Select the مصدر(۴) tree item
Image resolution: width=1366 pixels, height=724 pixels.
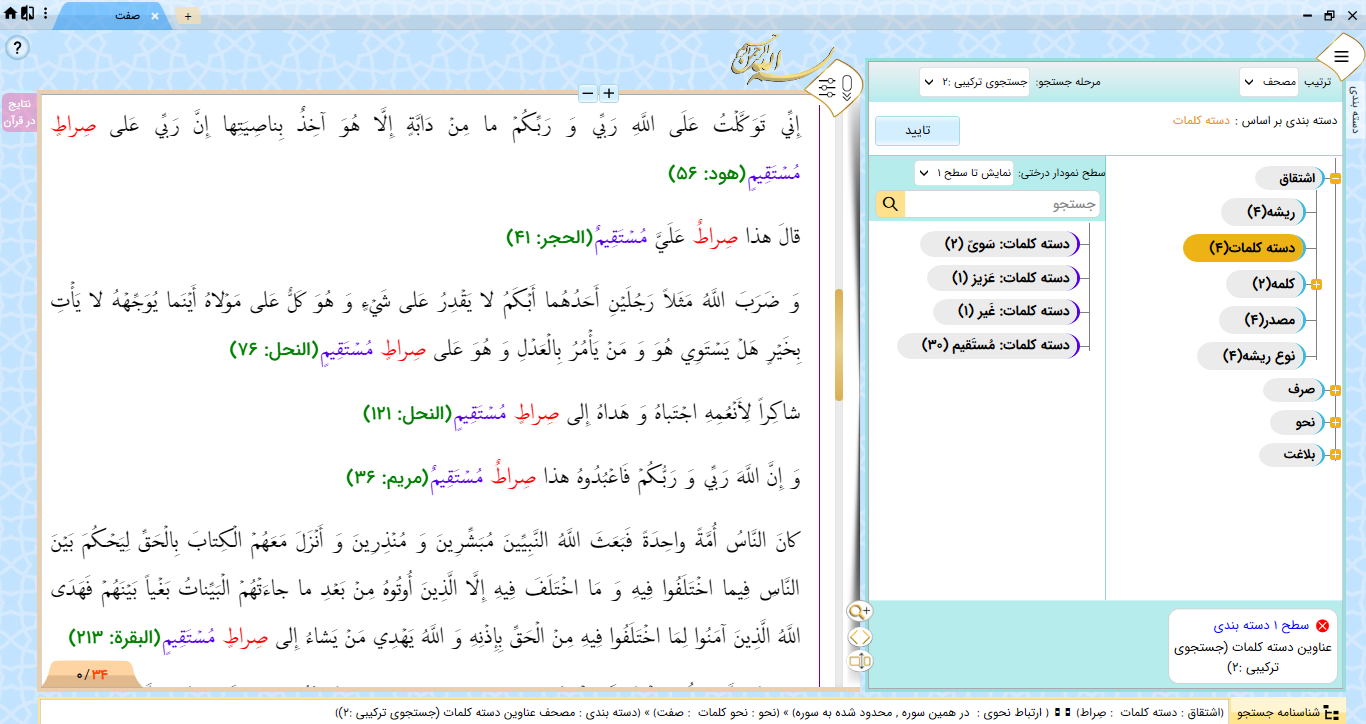pos(1263,320)
